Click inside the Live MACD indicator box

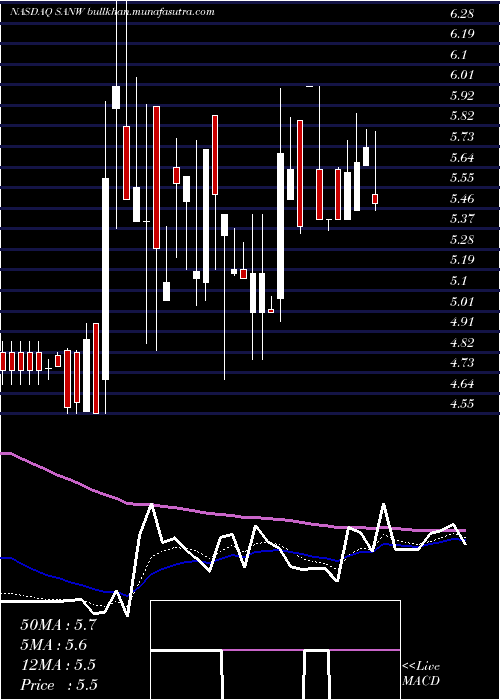[x=275, y=650]
